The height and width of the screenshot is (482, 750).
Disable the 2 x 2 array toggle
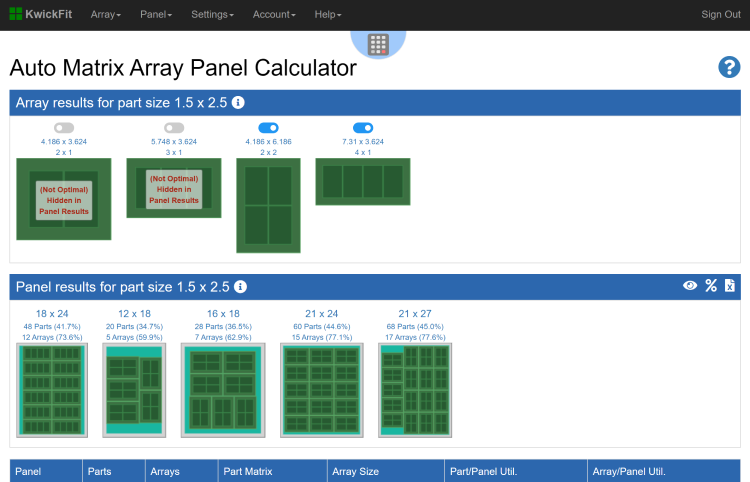click(x=268, y=128)
